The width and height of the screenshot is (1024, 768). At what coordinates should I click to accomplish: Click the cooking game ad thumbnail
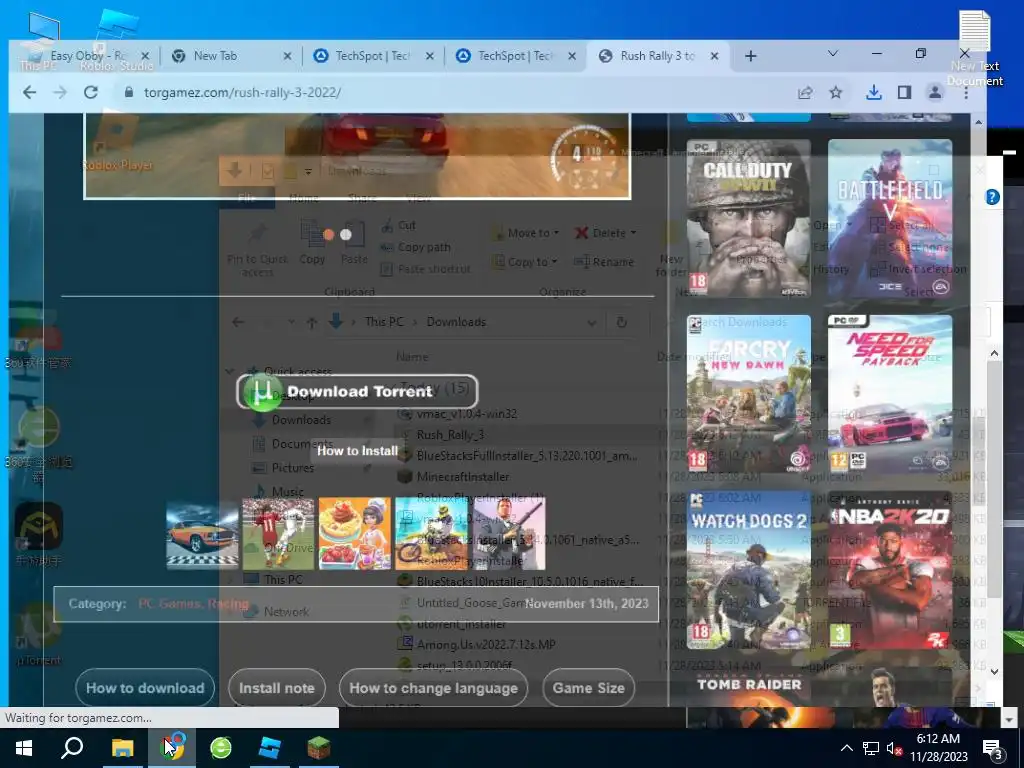pyautogui.click(x=355, y=534)
